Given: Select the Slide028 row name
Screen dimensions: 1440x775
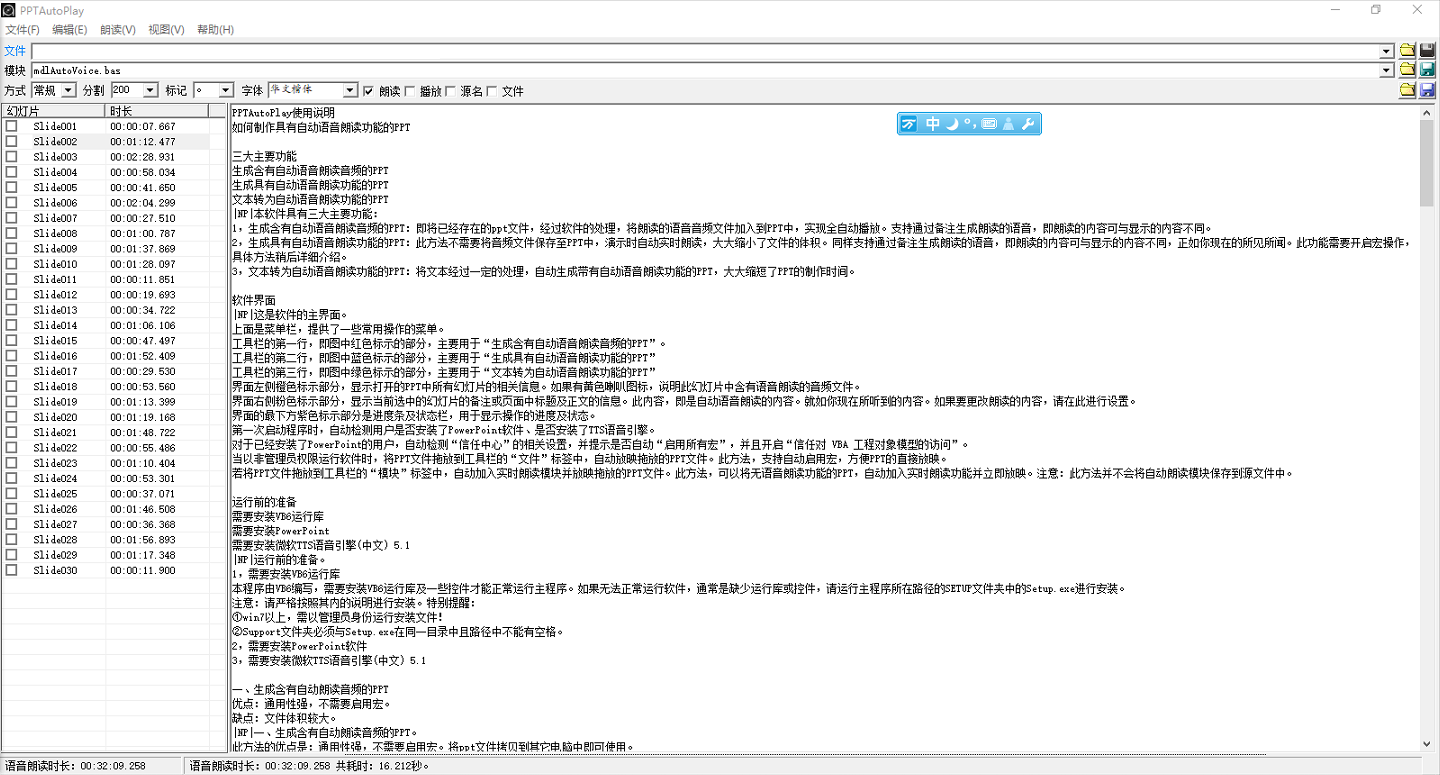Looking at the screenshot, I should pos(55,539).
